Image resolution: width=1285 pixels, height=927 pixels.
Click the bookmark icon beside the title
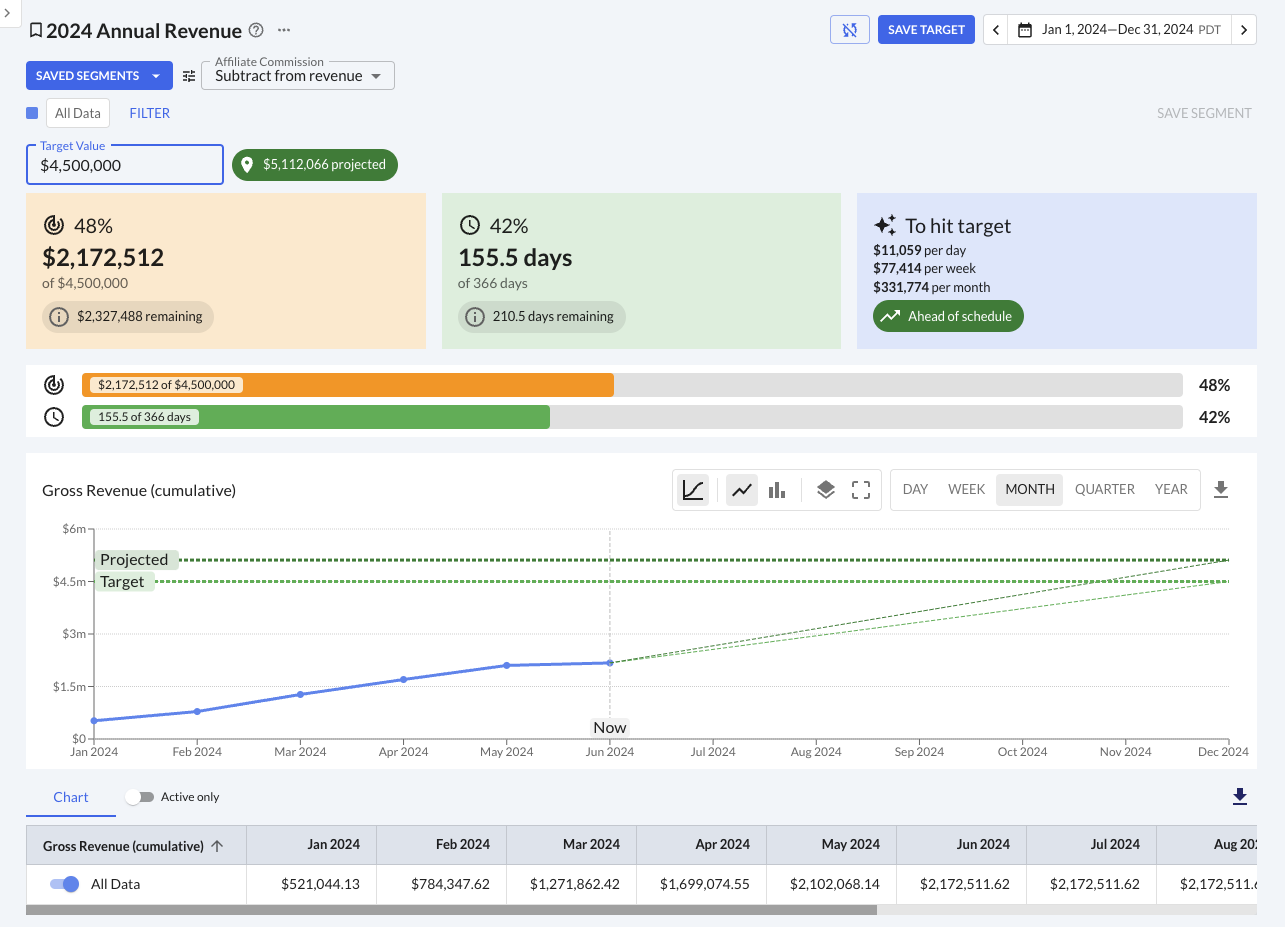(35, 30)
